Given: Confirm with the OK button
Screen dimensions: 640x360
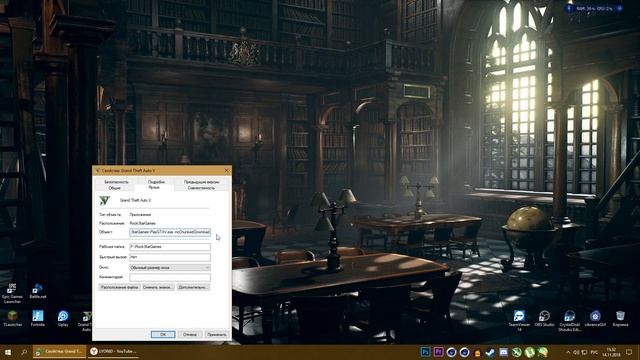Looking at the screenshot, I should (x=163, y=334).
